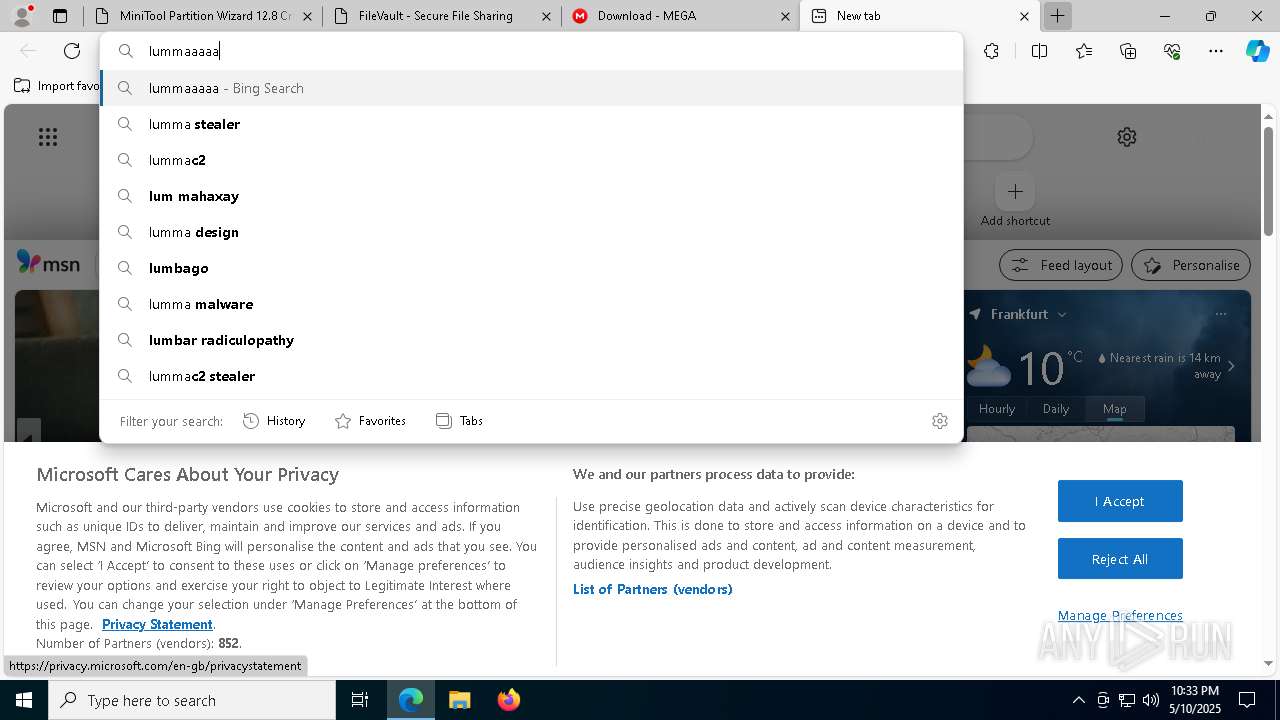Filter search by Tabs
The image size is (1280, 720).
459,421
